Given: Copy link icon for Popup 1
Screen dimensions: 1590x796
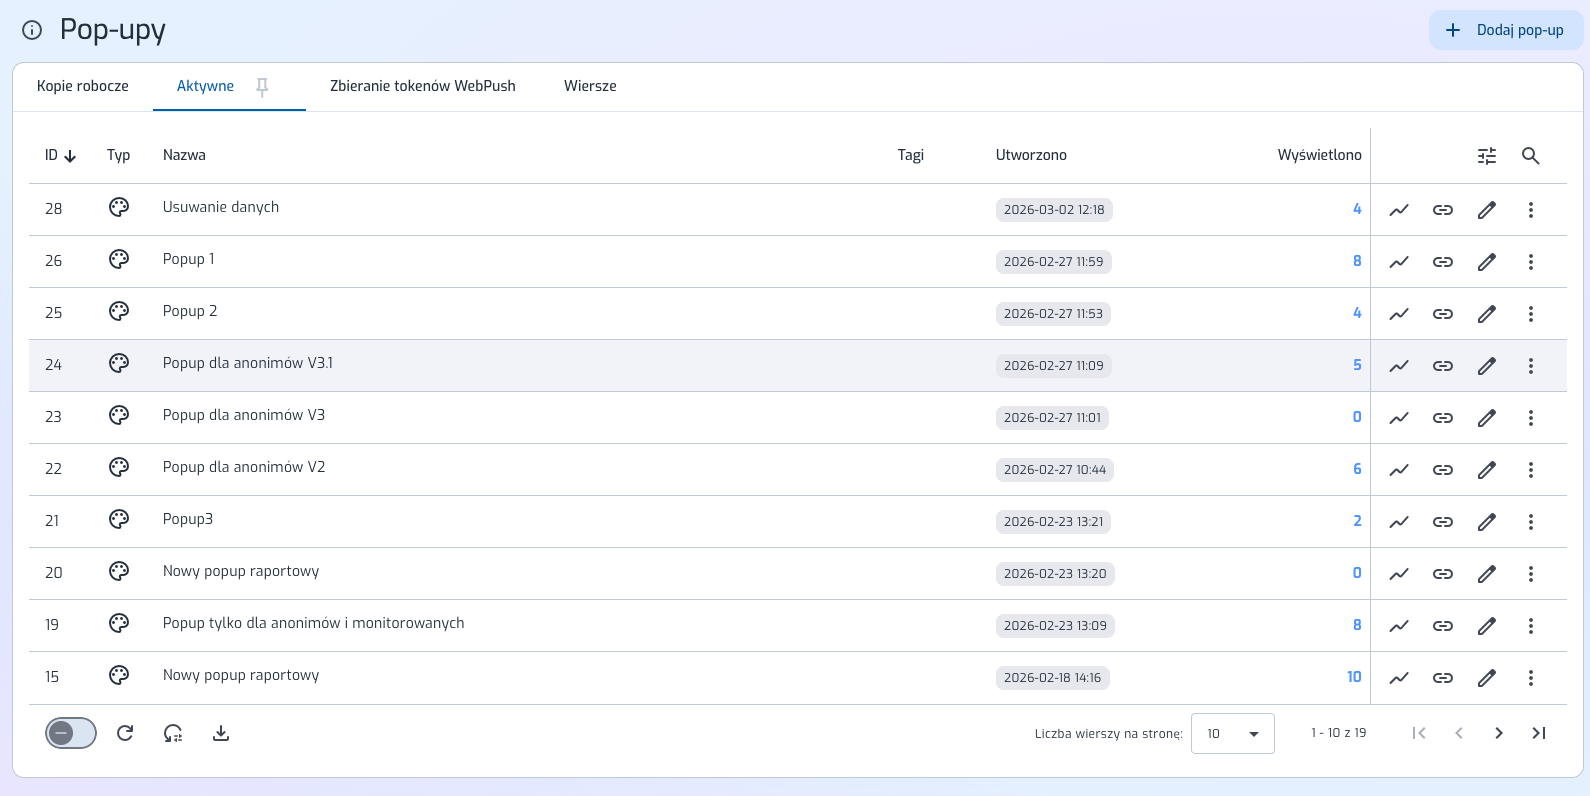Looking at the screenshot, I should coord(1443,262).
